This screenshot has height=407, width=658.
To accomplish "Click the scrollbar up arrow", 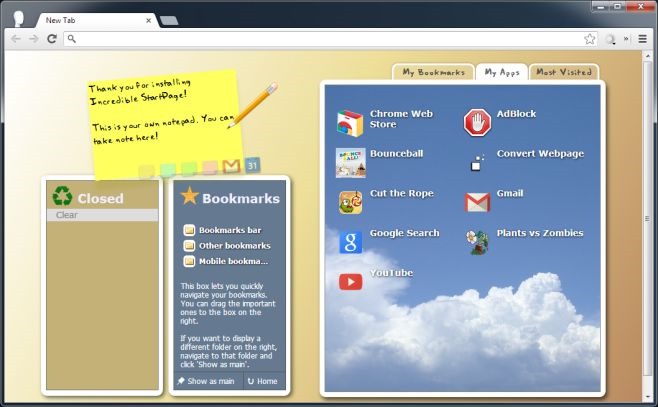I will click(647, 55).
